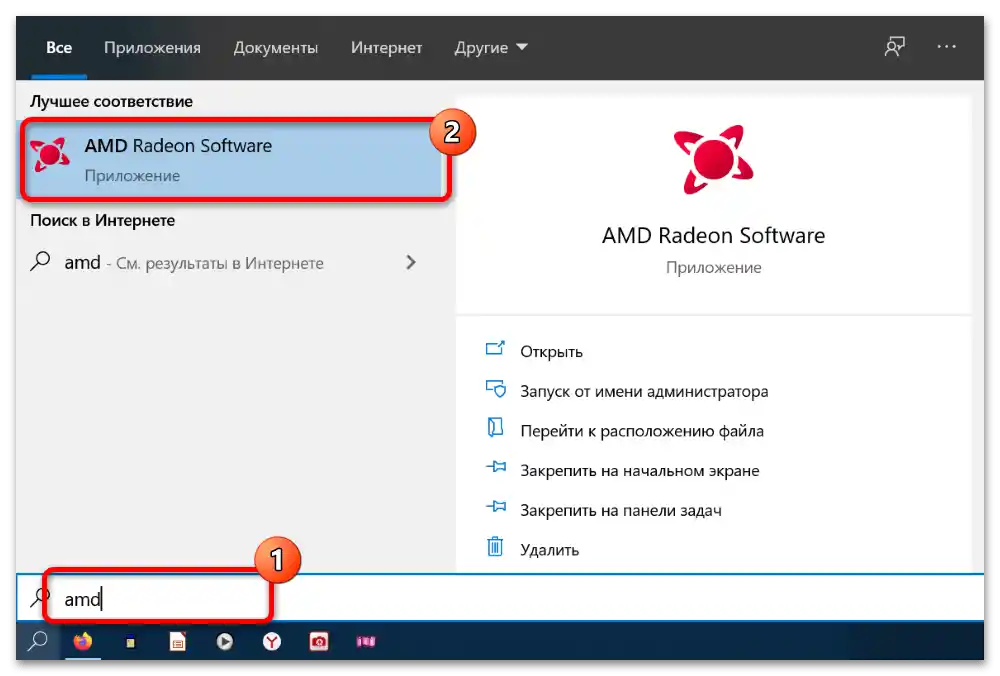
Task: Click the Лучшее соответствие heading
Action: coord(111,101)
